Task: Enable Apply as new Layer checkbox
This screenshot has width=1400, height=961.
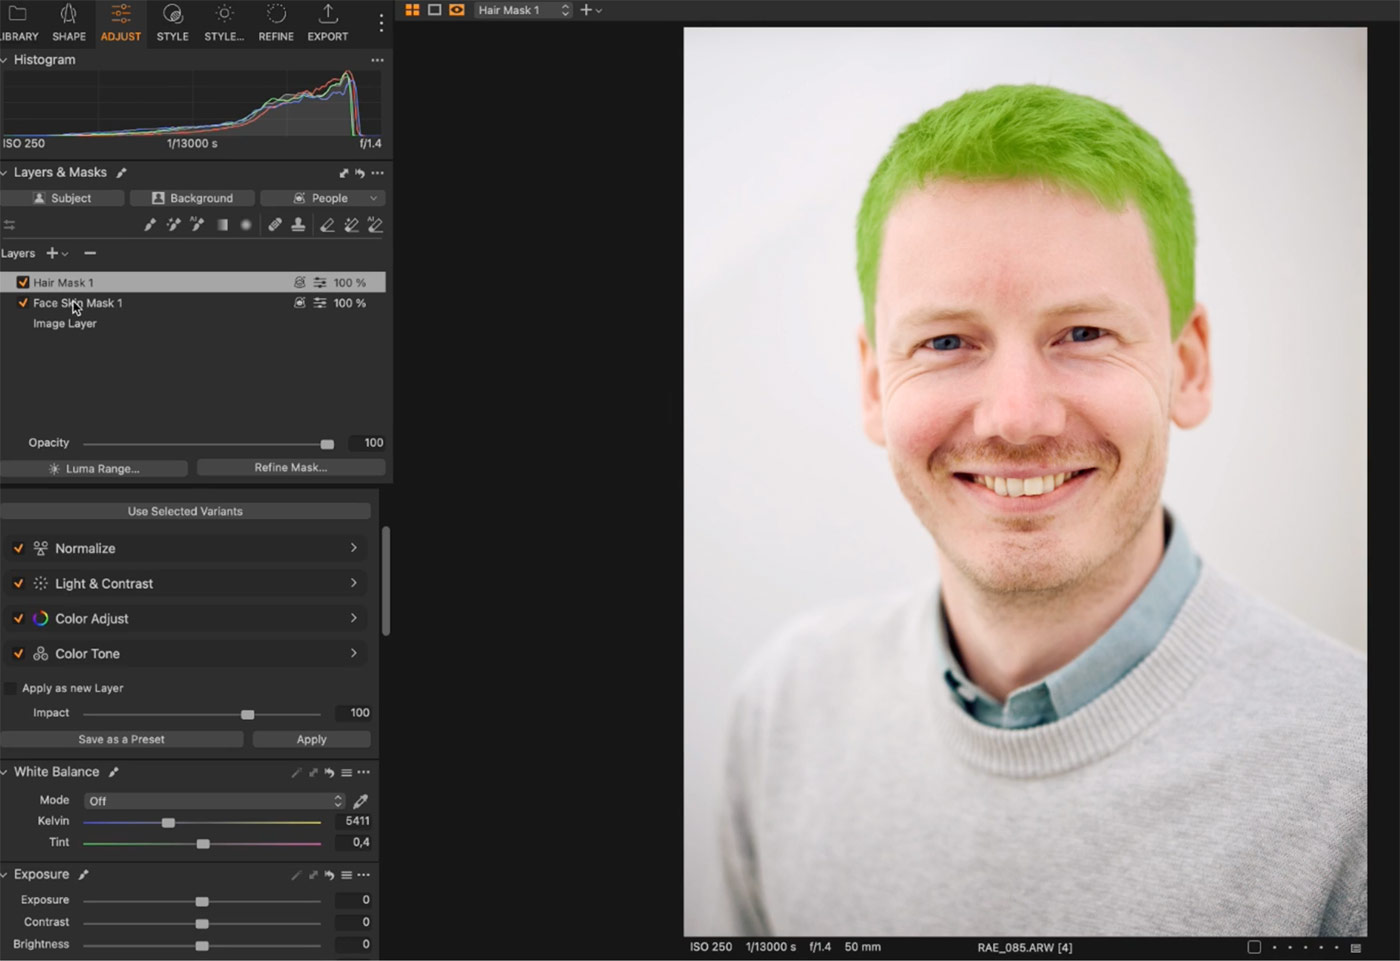Action: [10, 688]
